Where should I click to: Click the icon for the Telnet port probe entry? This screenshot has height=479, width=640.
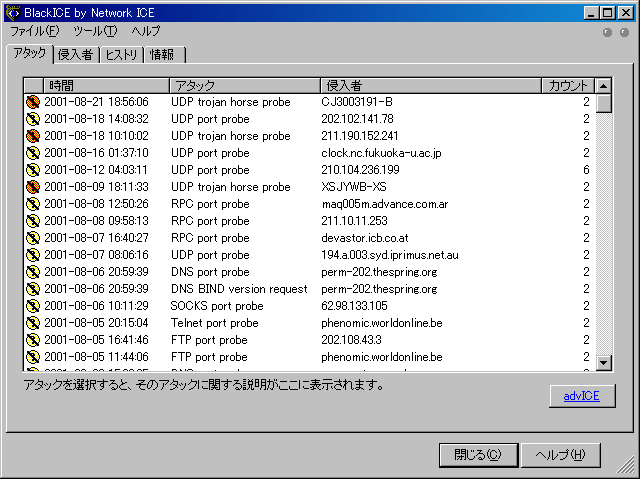tap(33, 323)
